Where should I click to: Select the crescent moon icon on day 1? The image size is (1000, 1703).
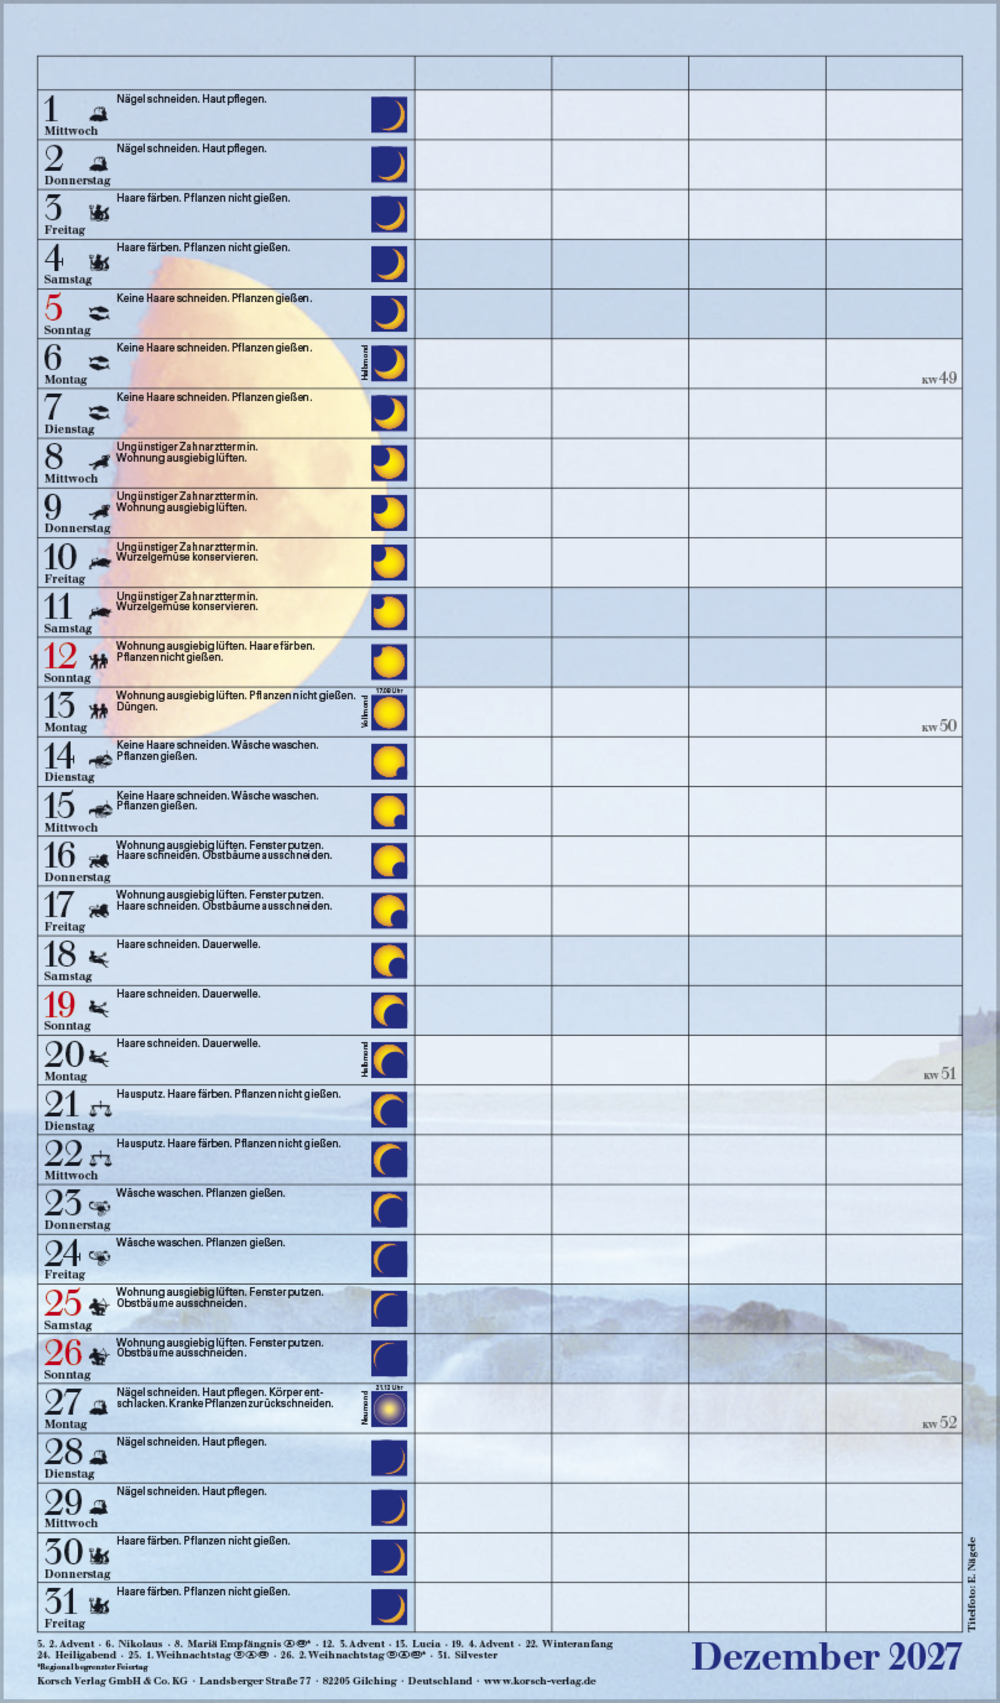tap(389, 115)
